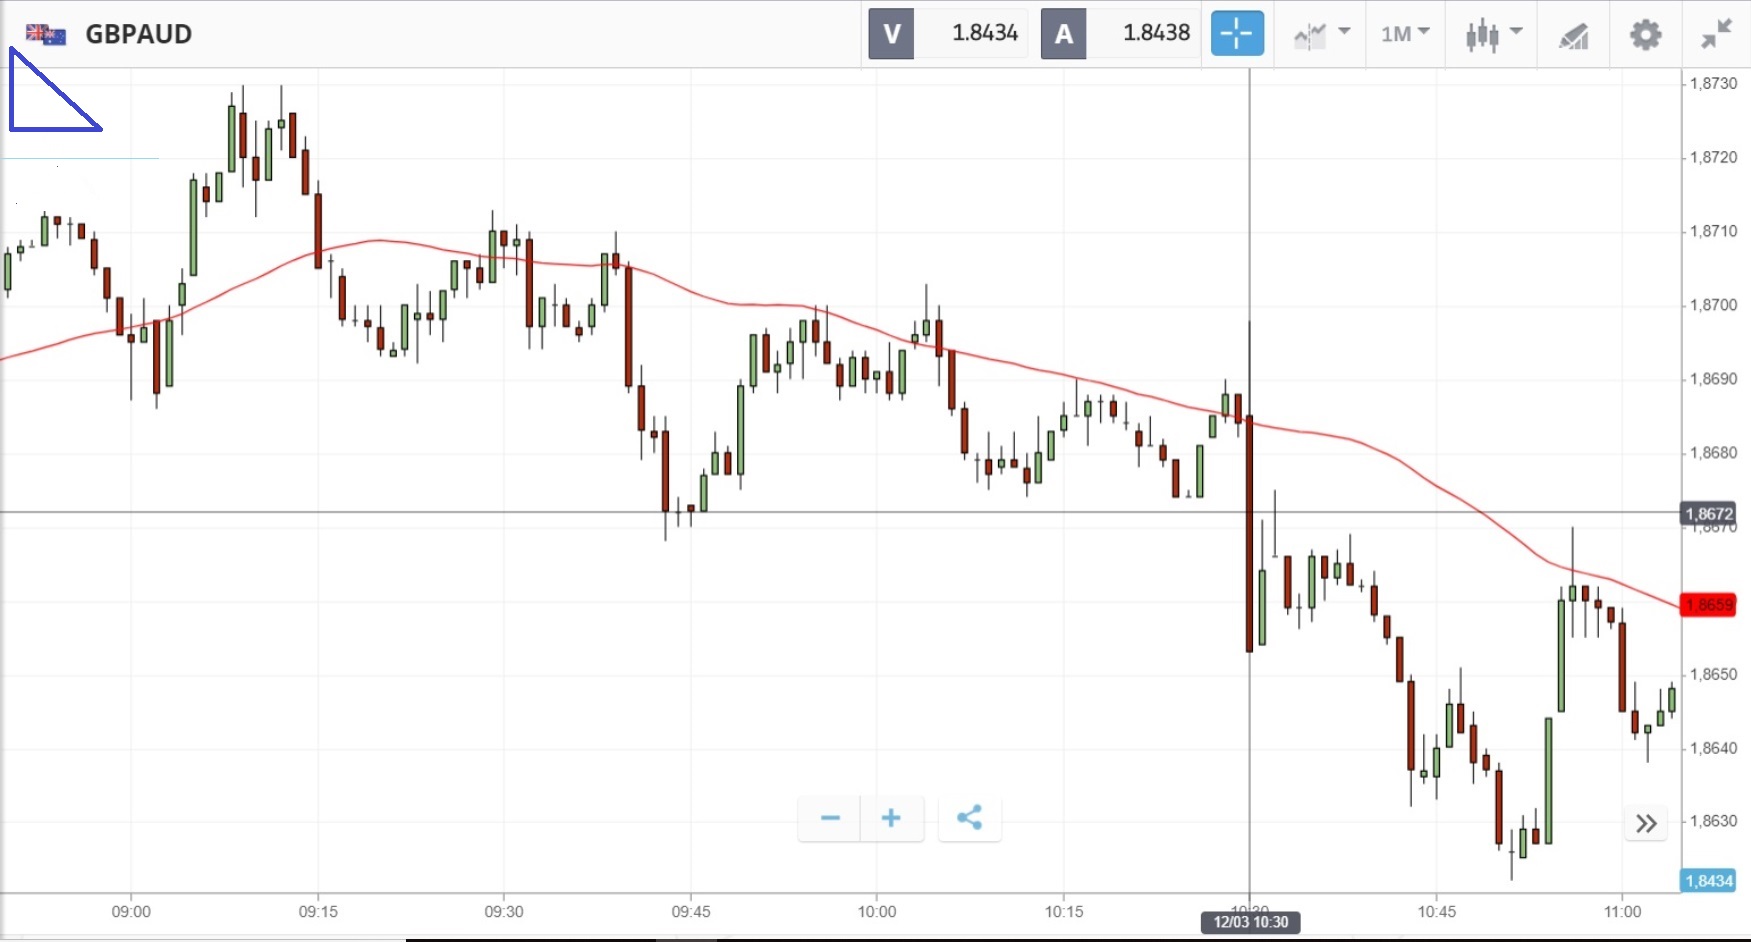Viewport: 1751px width, 942px height.
Task: Click the A buy price button
Action: click(x=1064, y=34)
